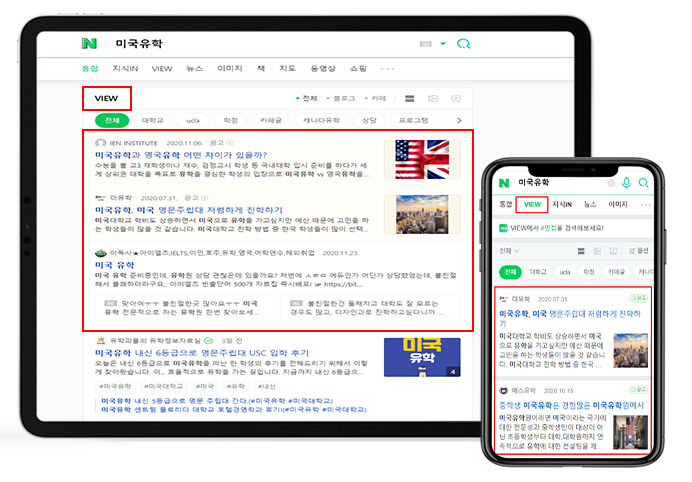Open the 책 tab on the tablet
The height and width of the screenshot is (482, 692).
point(261,68)
